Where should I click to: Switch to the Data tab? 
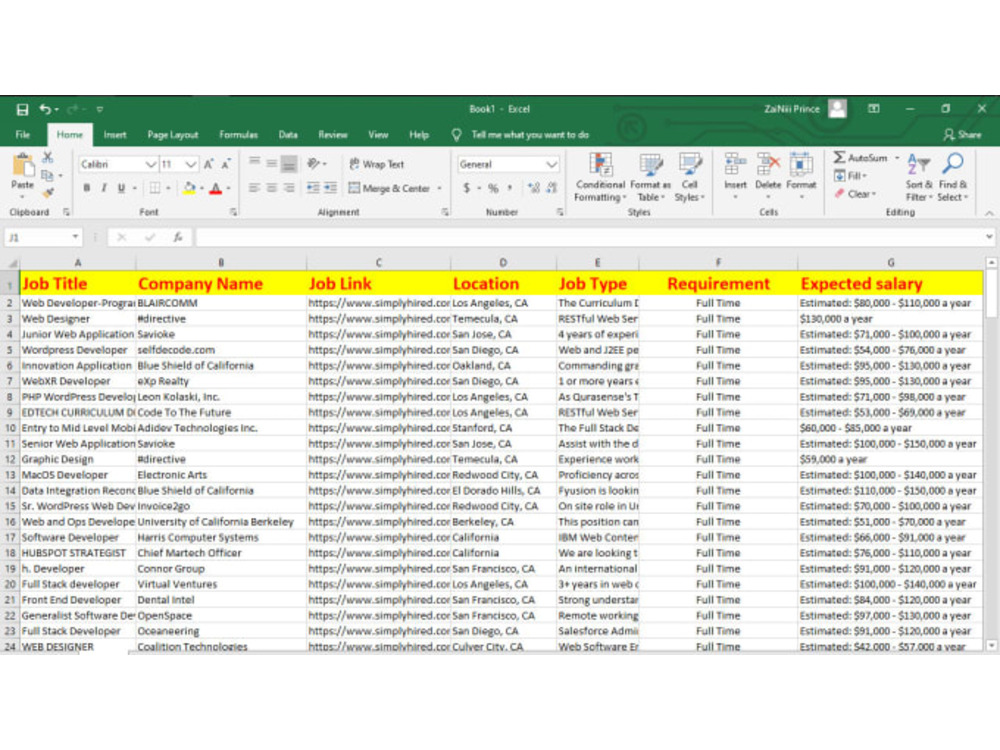[288, 135]
